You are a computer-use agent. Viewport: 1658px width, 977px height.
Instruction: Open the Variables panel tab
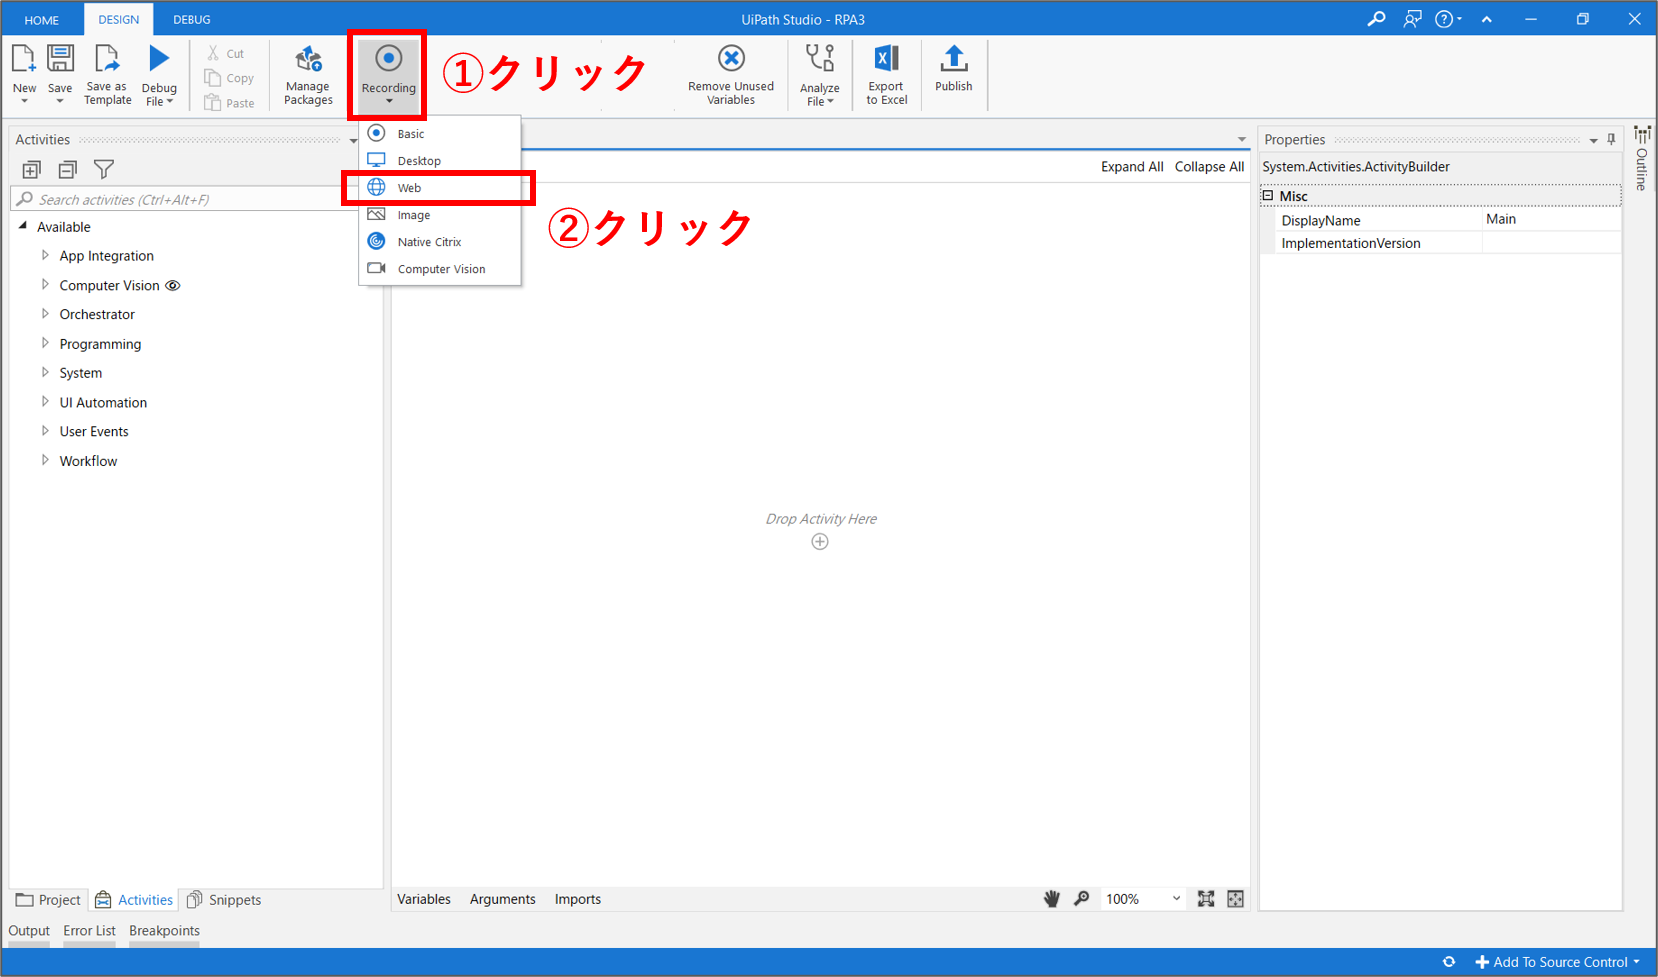click(424, 899)
